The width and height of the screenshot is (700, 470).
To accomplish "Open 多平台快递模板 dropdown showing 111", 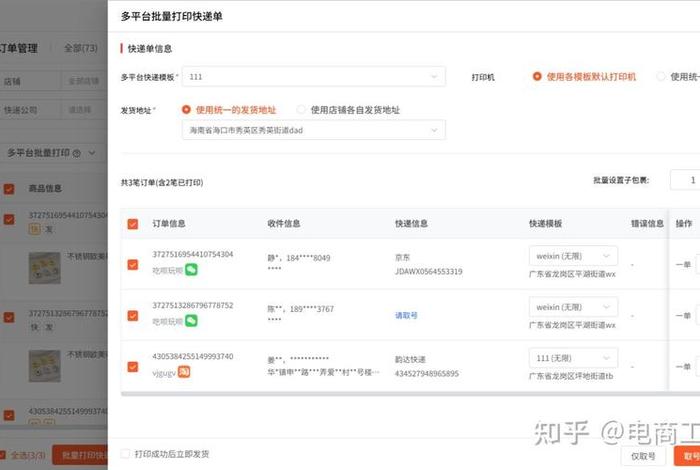I will tap(314, 76).
